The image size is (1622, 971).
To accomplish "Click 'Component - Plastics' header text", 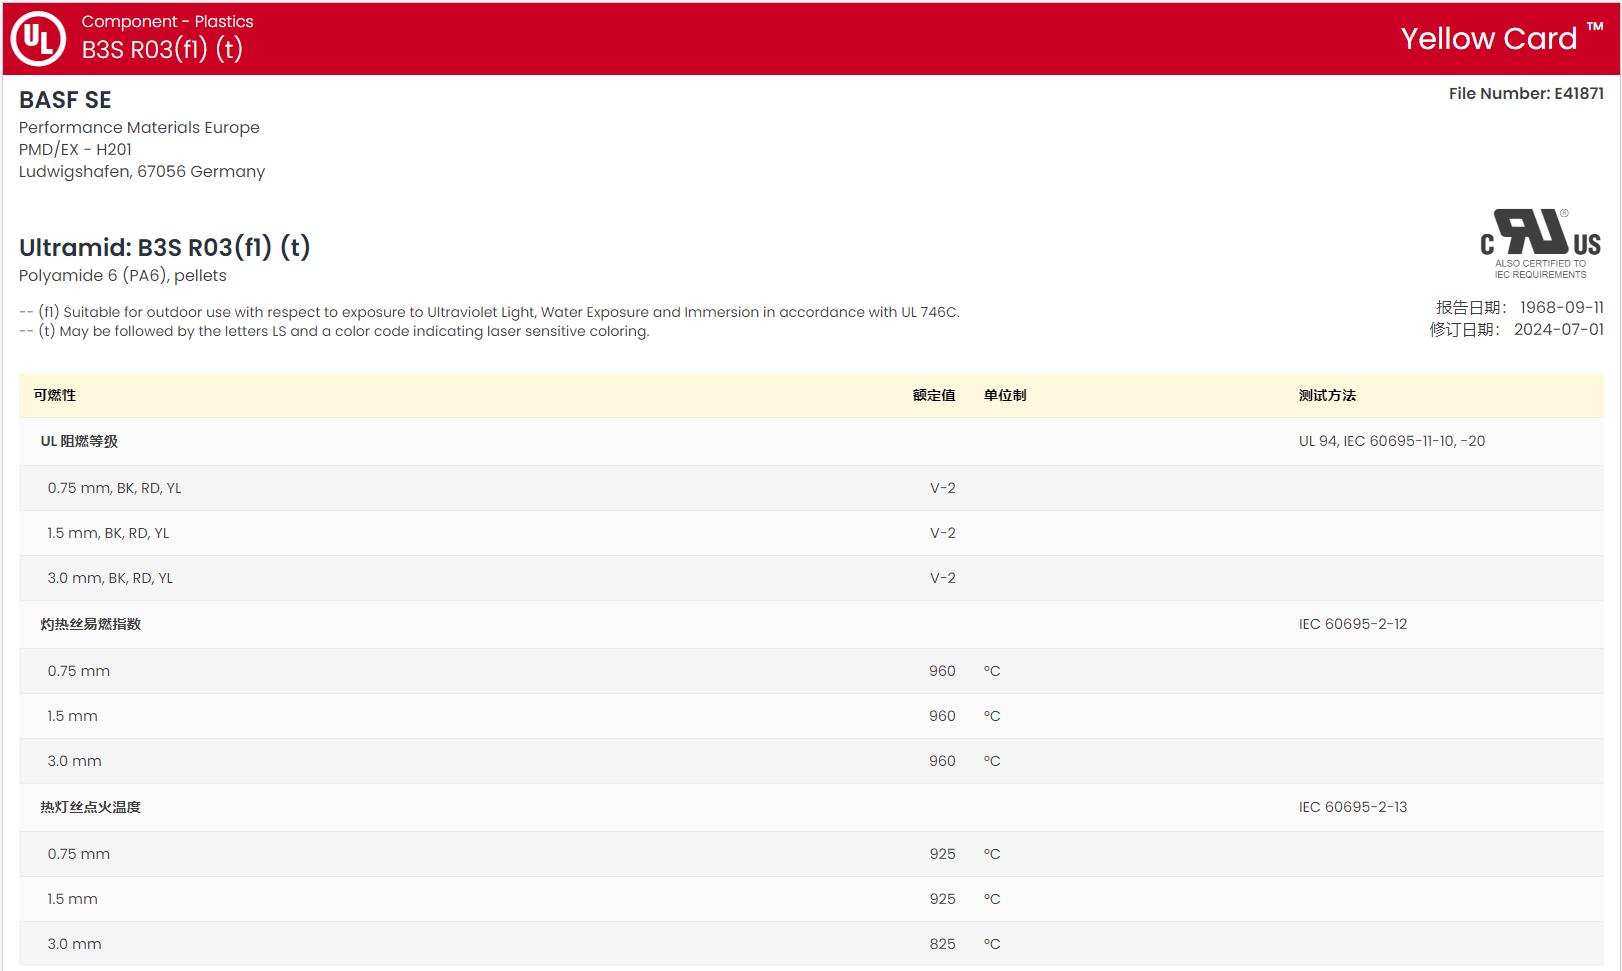I will click(x=167, y=21).
